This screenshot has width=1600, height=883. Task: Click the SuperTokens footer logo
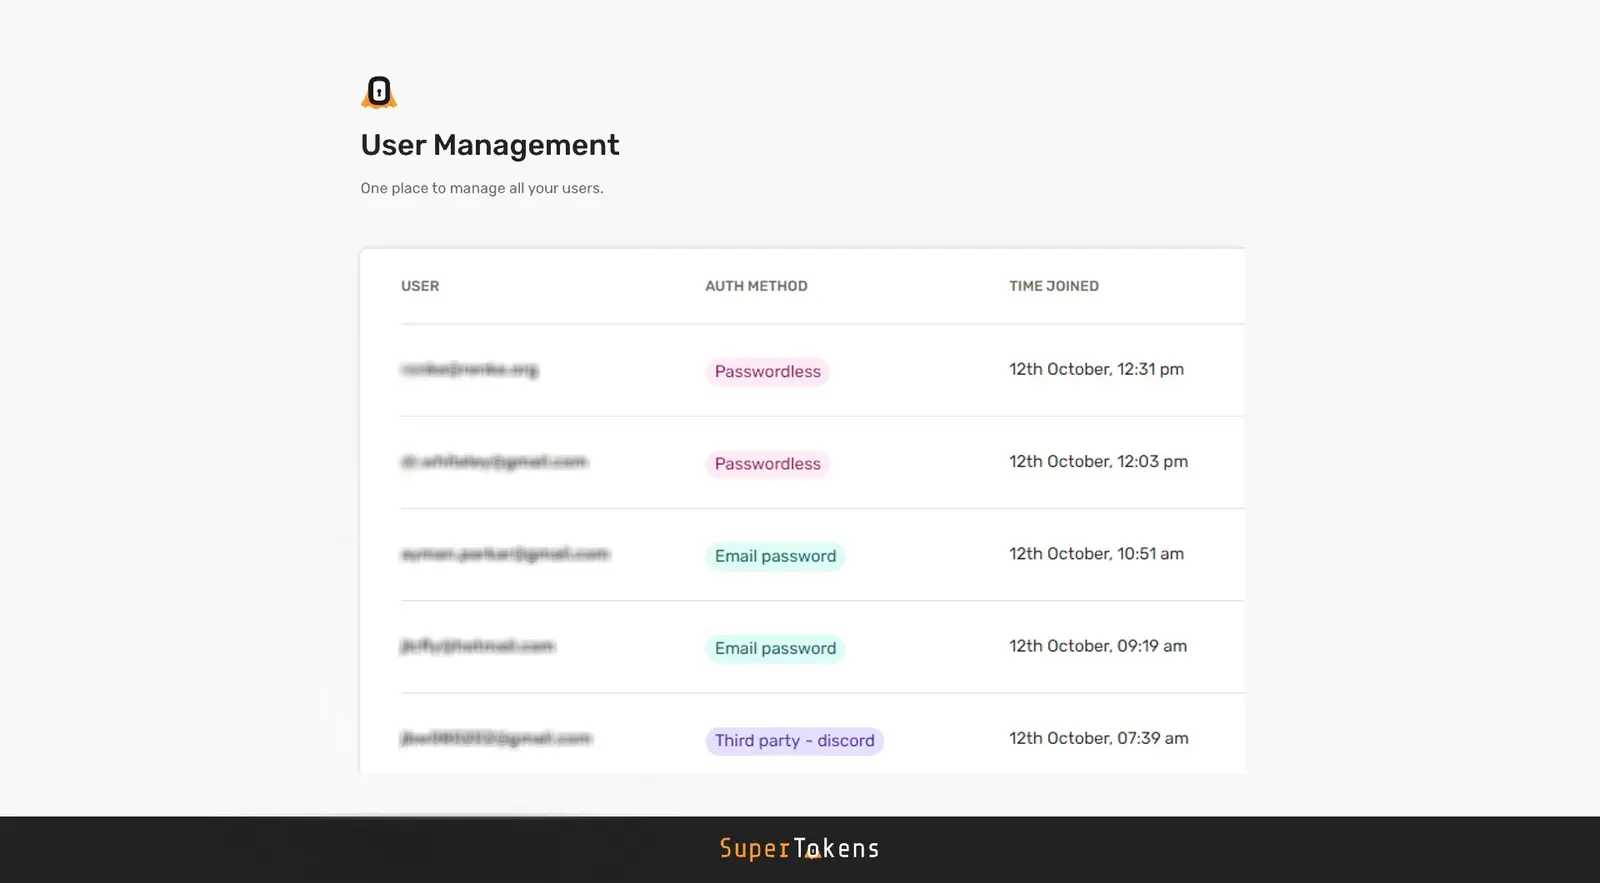[x=799, y=848]
